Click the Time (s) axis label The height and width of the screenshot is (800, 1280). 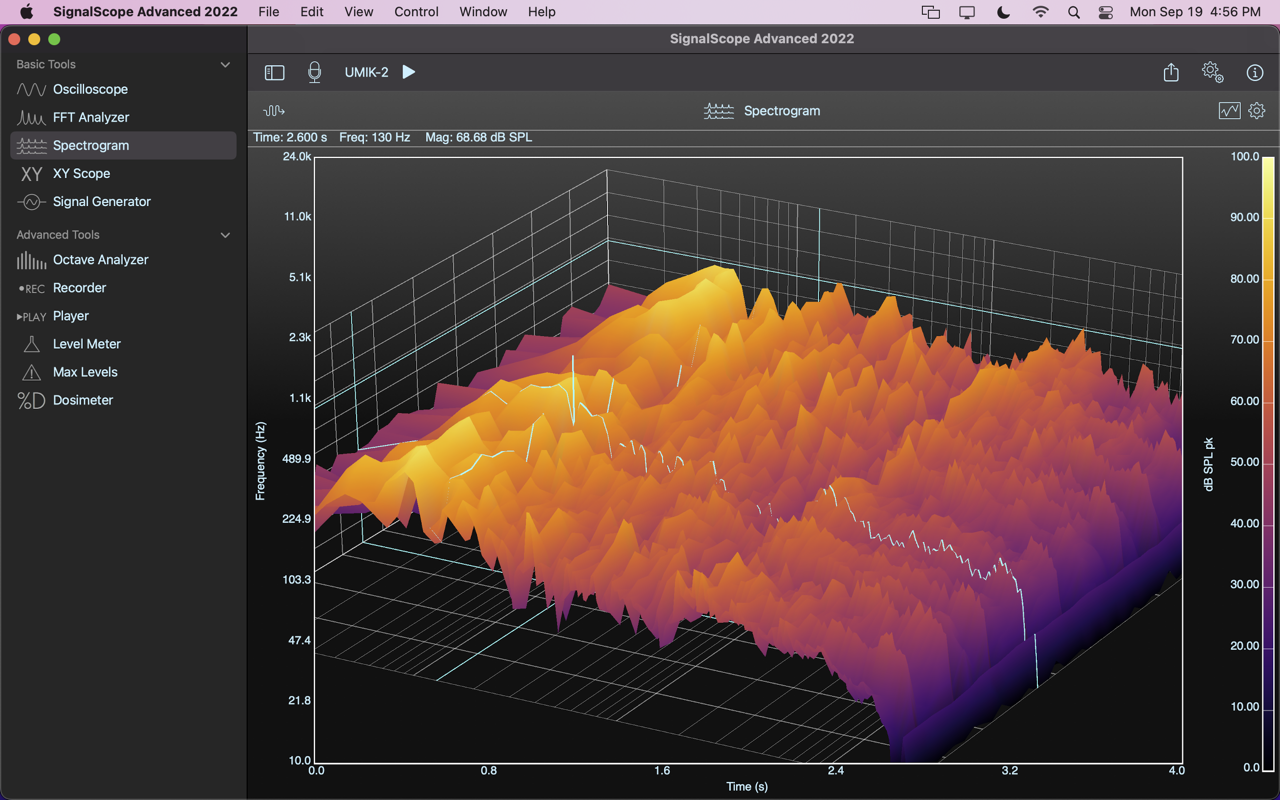click(x=747, y=786)
